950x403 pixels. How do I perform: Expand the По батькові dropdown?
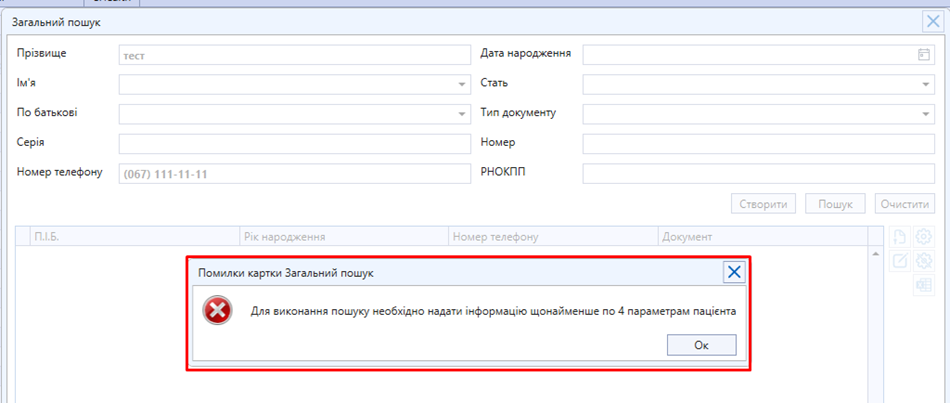[x=462, y=114]
